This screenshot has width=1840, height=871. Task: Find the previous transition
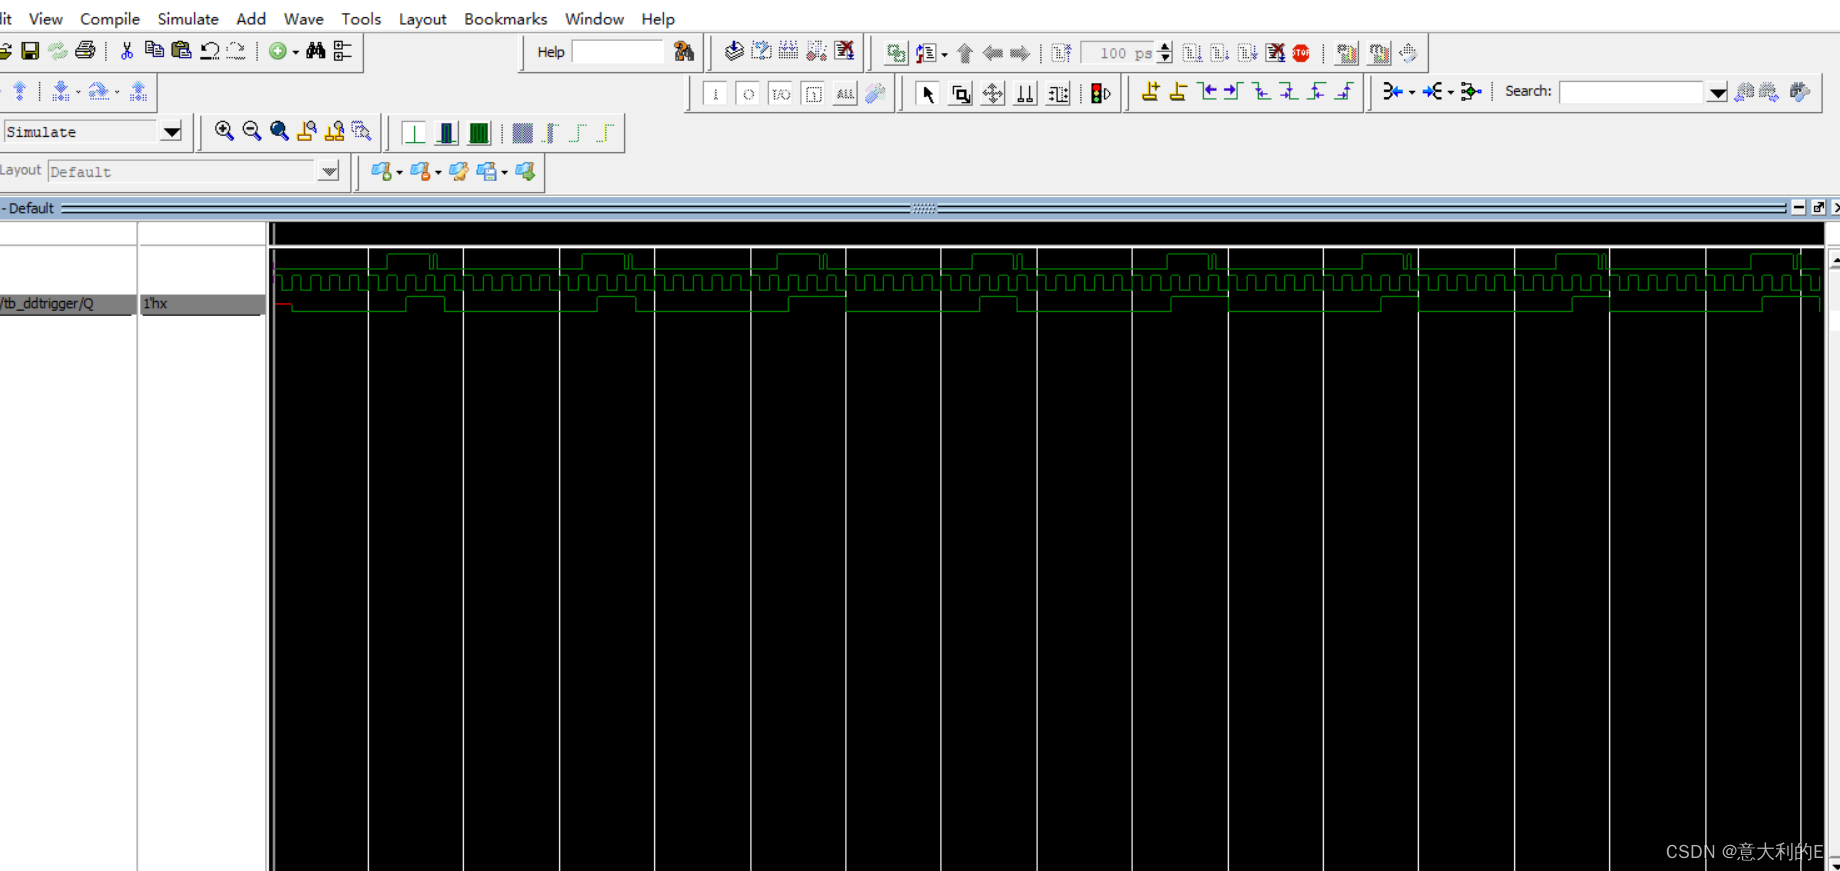1207,92
